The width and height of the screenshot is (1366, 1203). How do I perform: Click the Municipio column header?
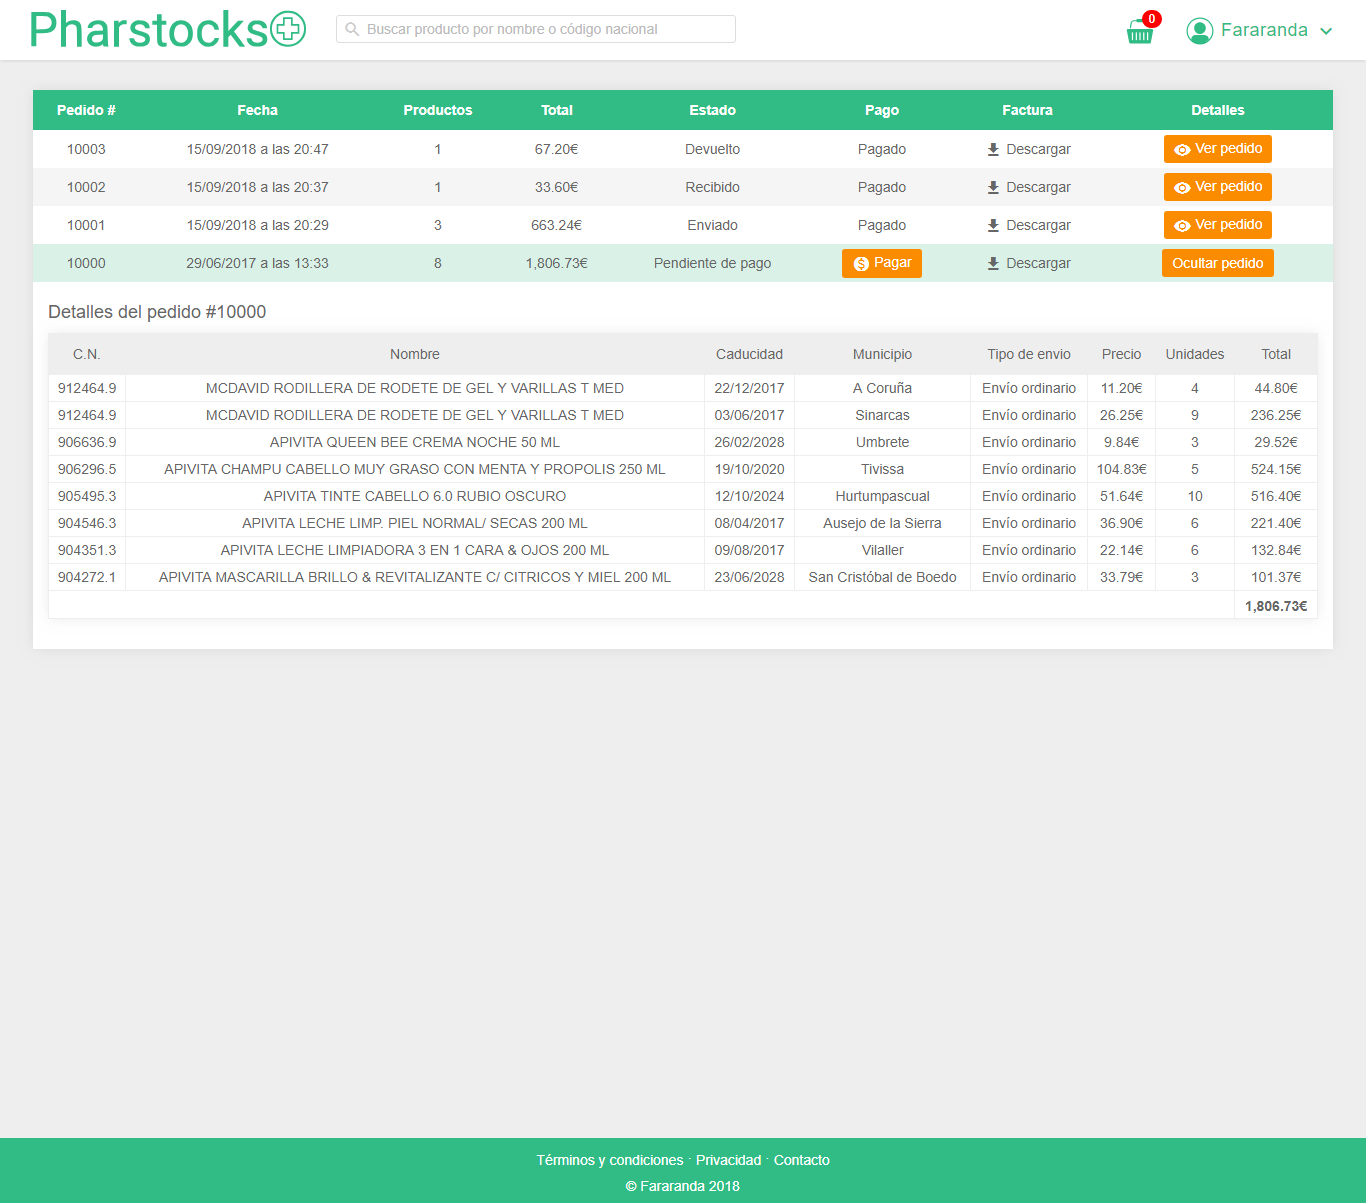(883, 354)
